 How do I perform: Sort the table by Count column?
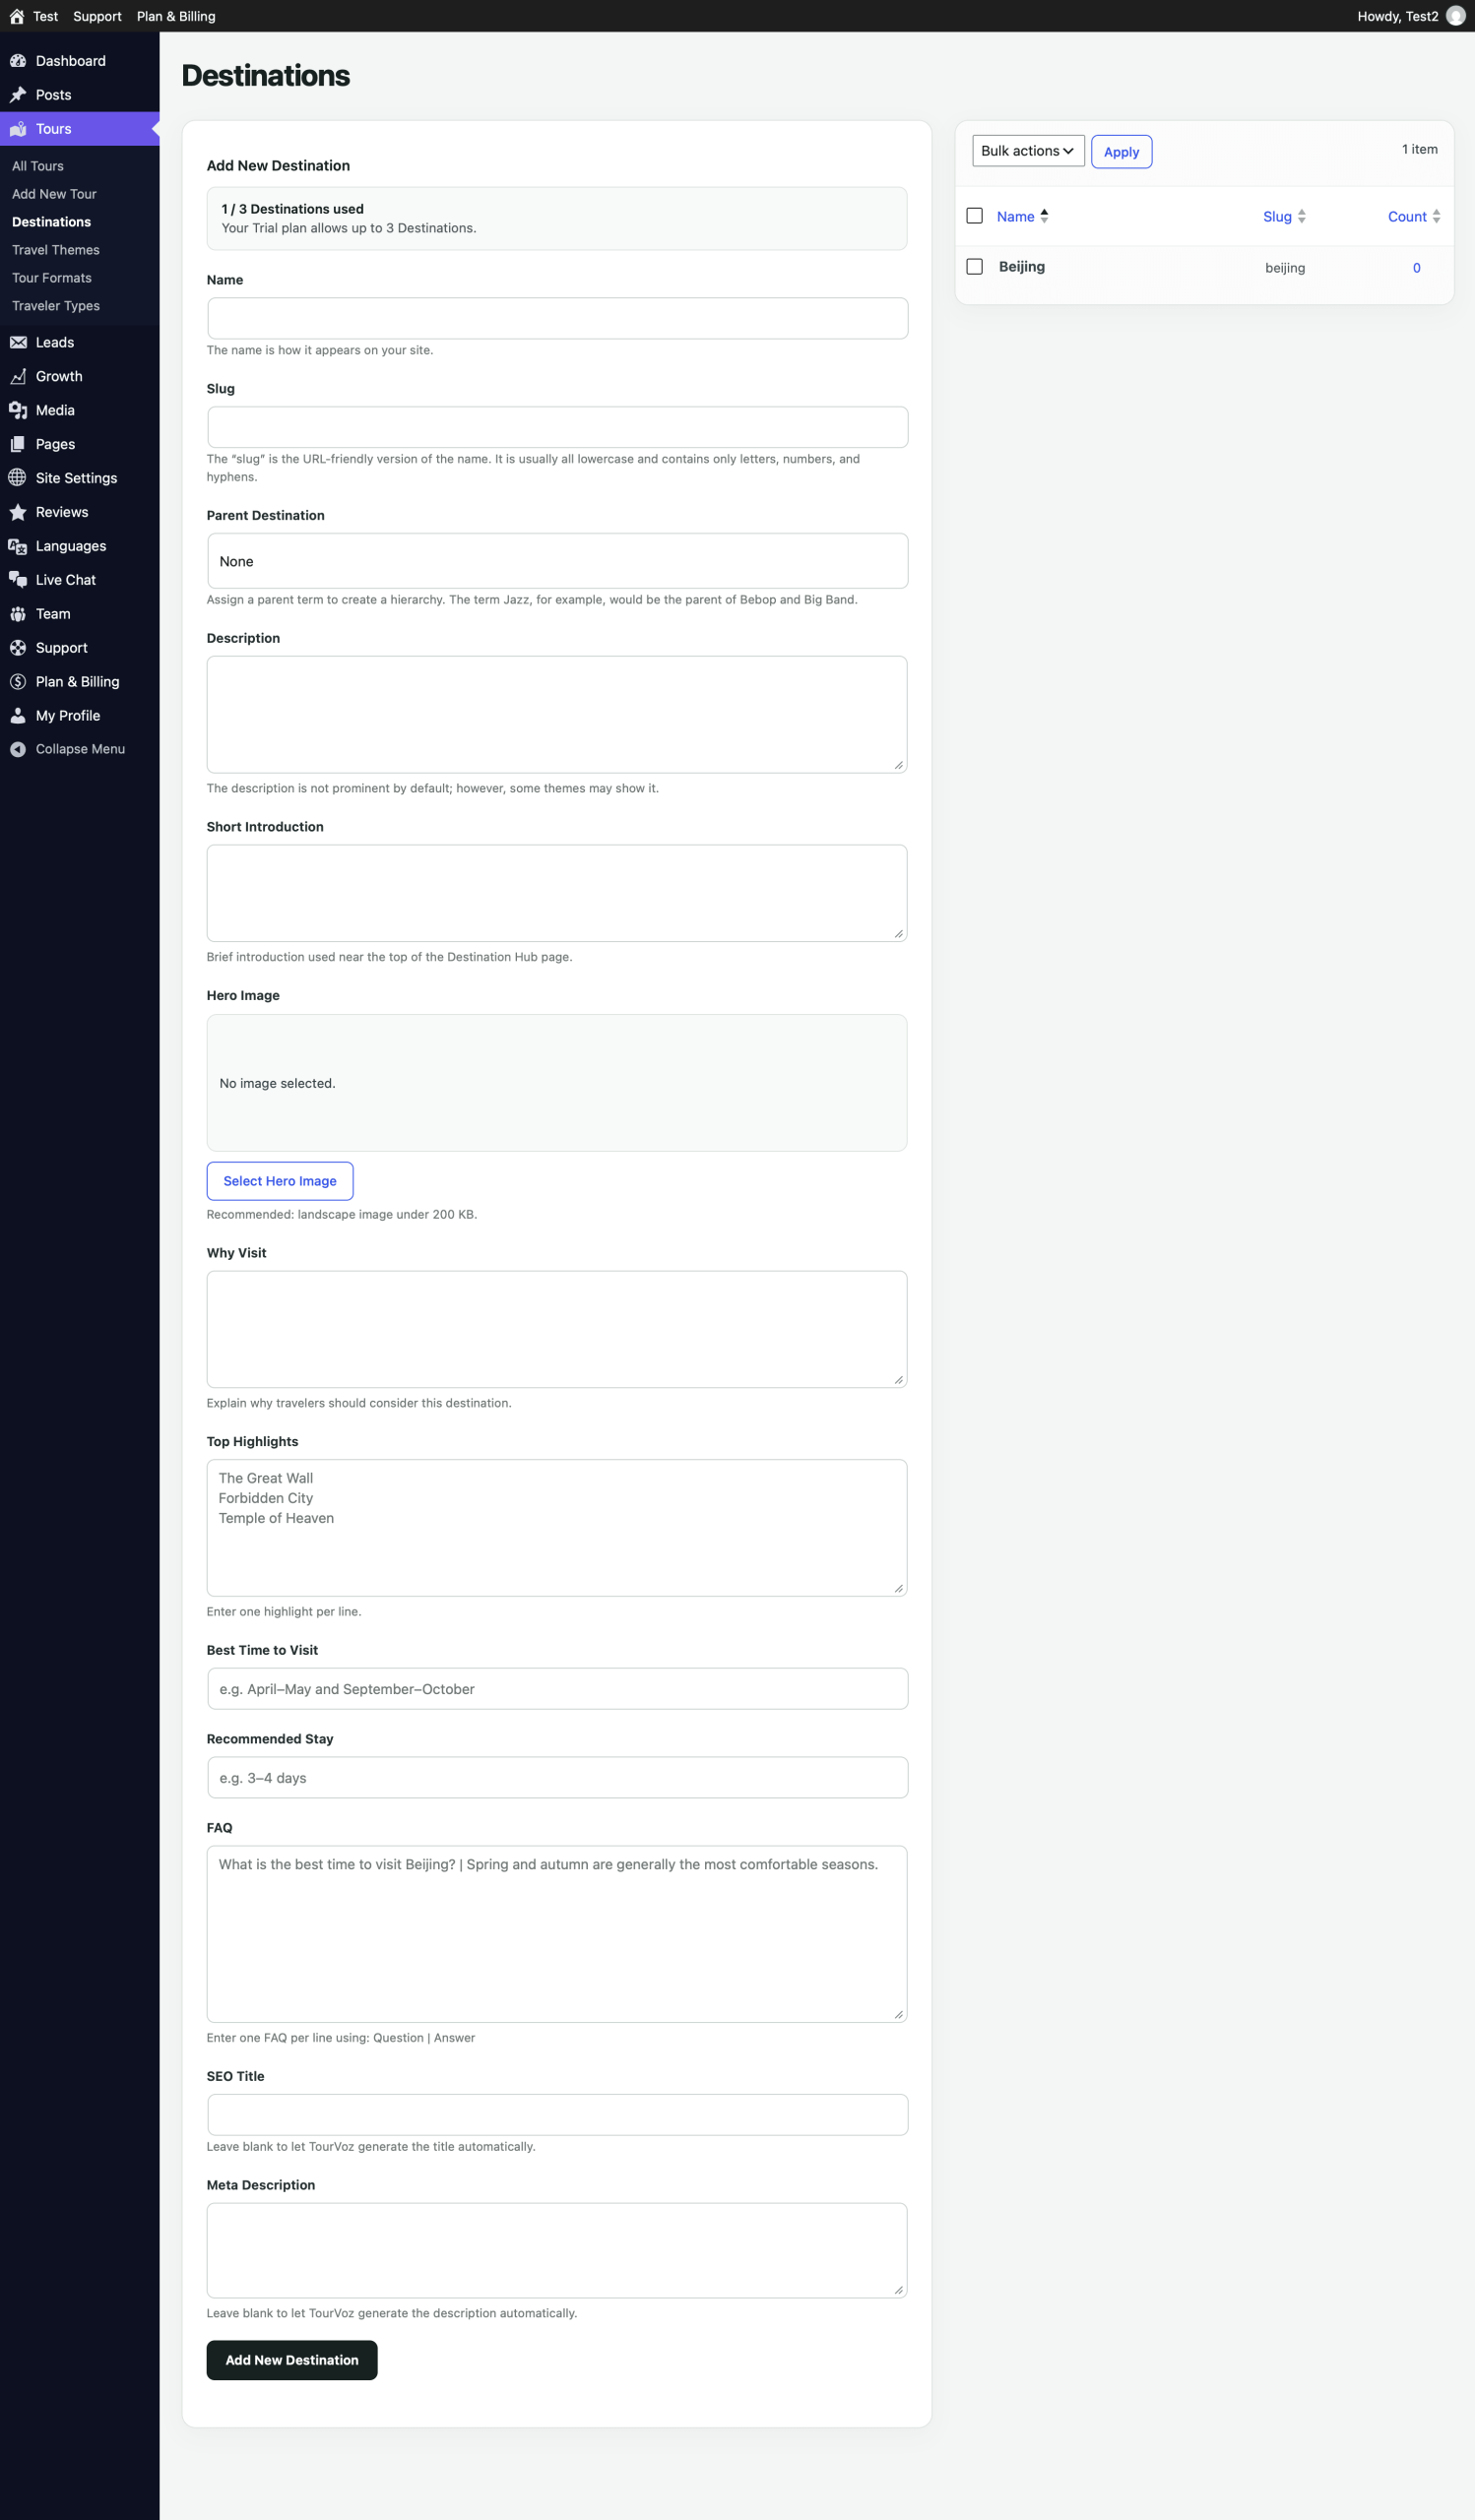pyautogui.click(x=1414, y=216)
